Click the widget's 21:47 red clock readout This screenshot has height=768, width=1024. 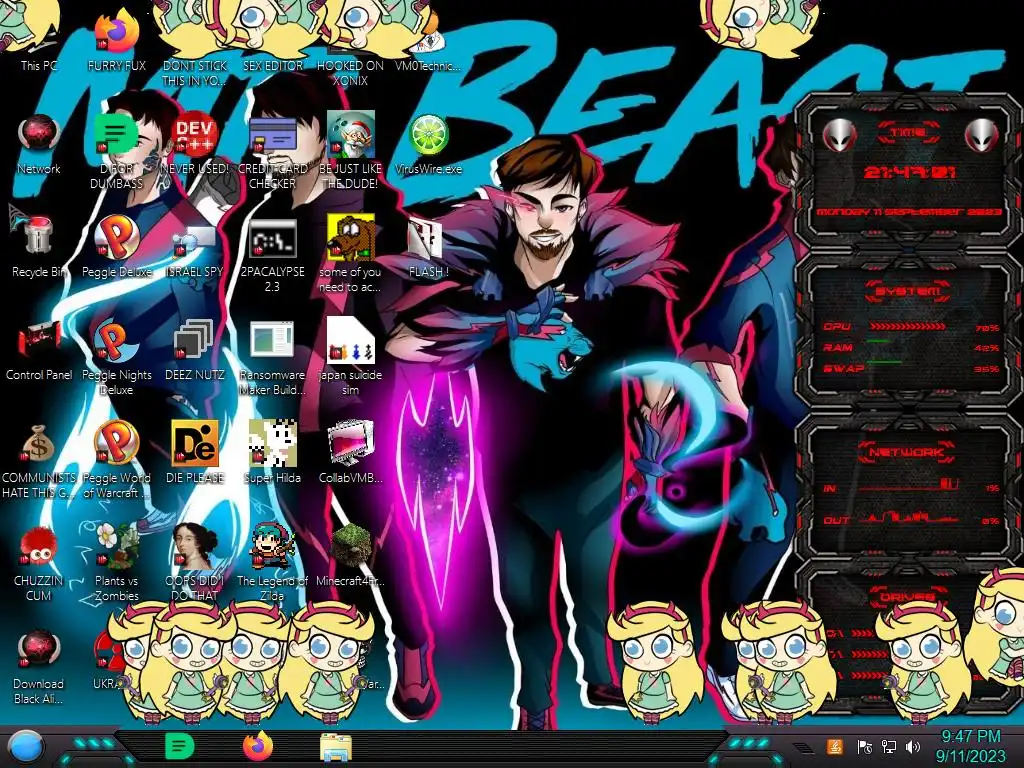tap(910, 172)
